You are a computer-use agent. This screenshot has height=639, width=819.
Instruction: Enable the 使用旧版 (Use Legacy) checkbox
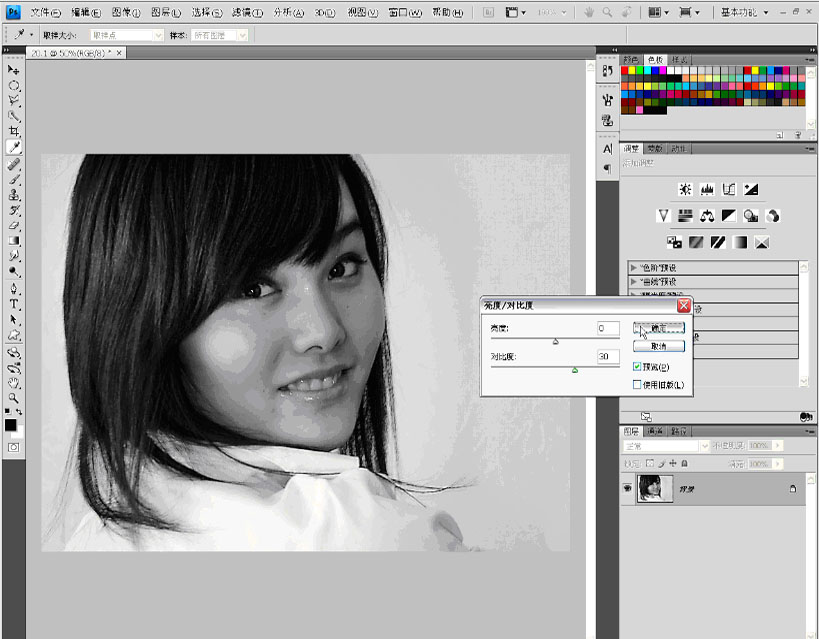[x=637, y=385]
